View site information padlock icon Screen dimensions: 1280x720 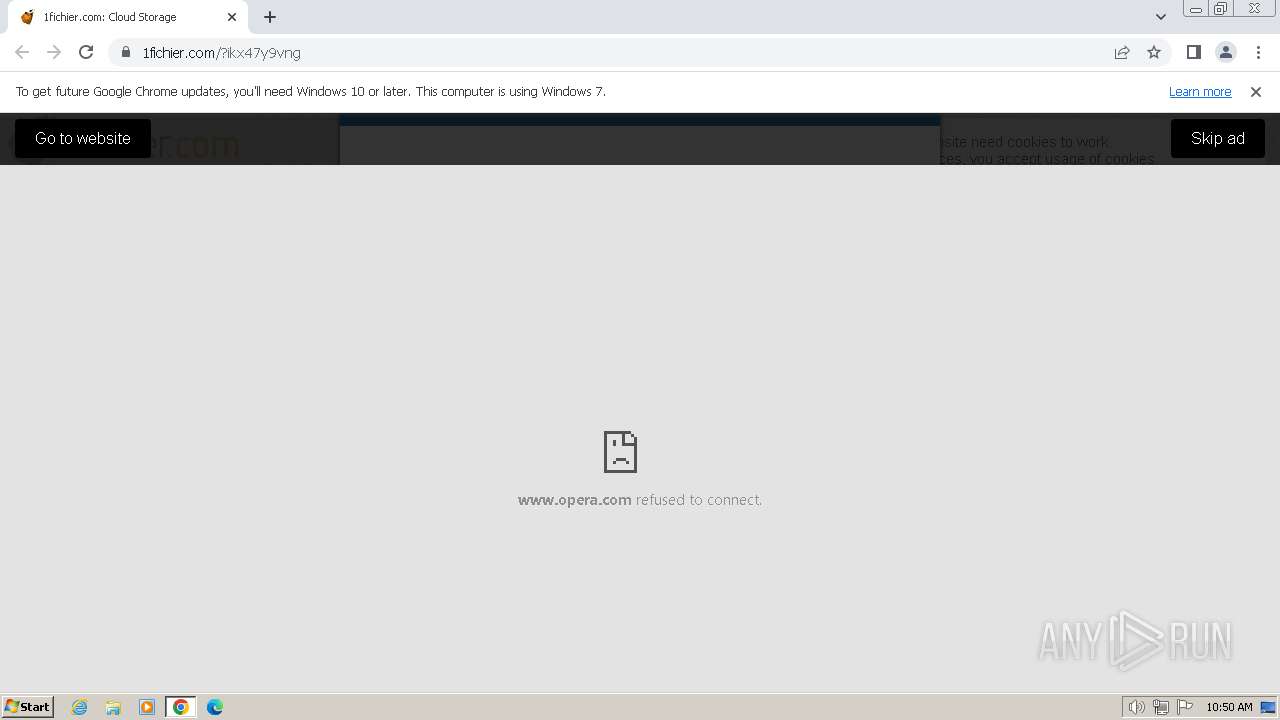click(x=126, y=52)
